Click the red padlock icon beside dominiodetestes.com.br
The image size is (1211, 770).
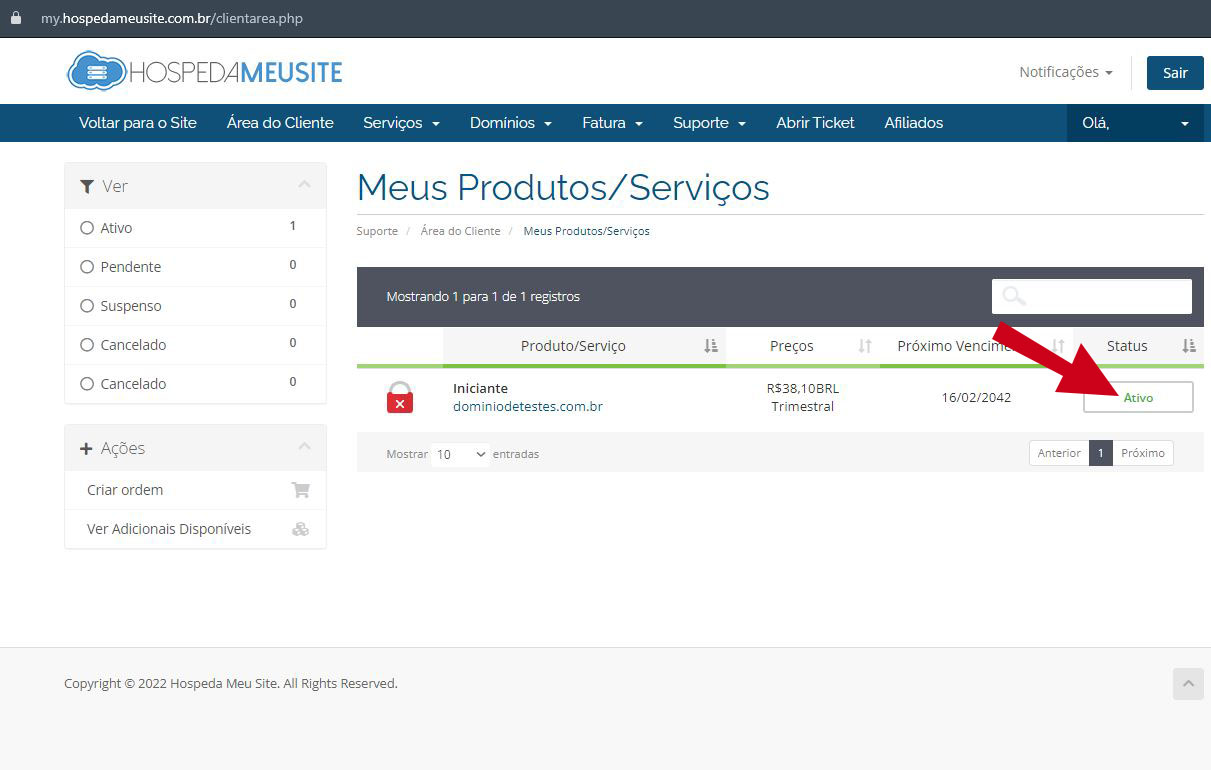(400, 397)
